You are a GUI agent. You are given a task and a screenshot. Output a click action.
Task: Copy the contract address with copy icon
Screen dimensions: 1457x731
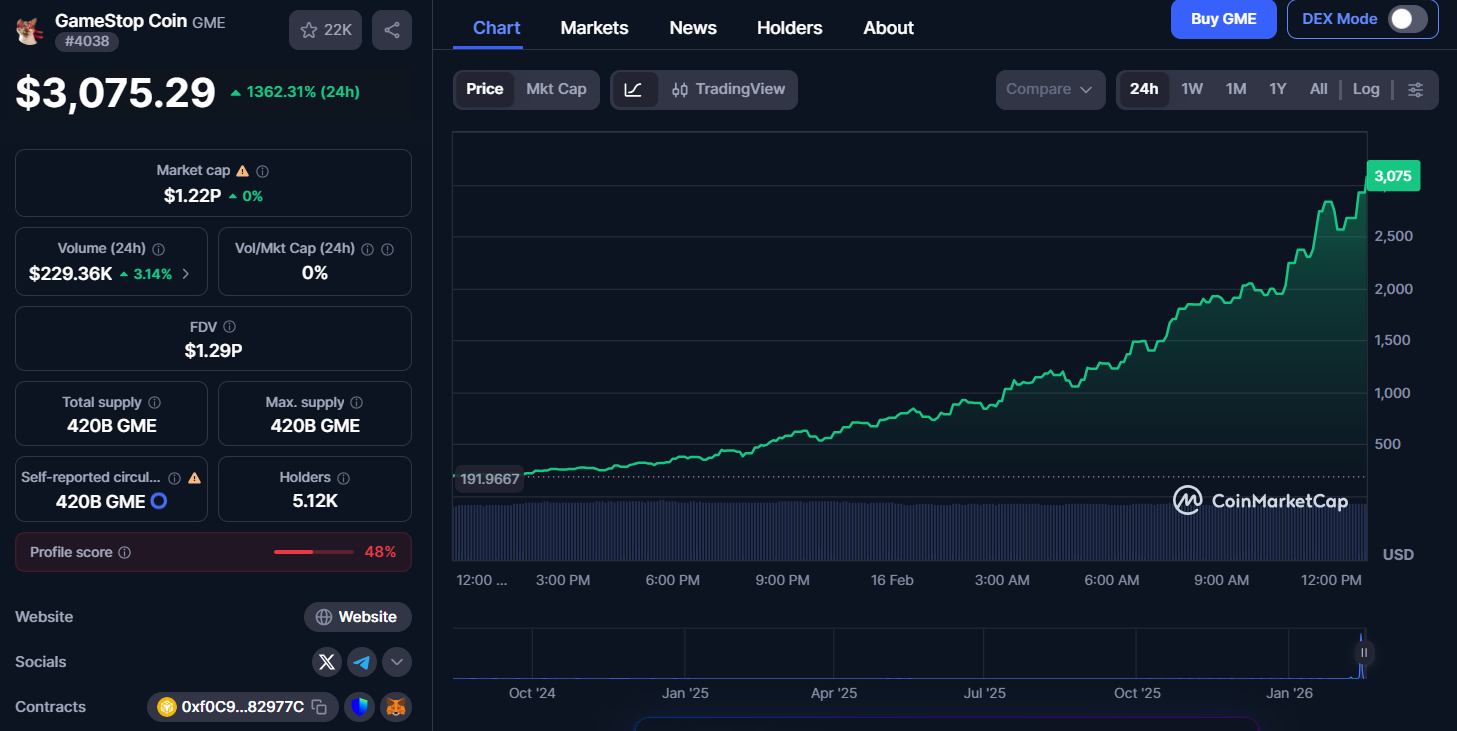tap(319, 707)
